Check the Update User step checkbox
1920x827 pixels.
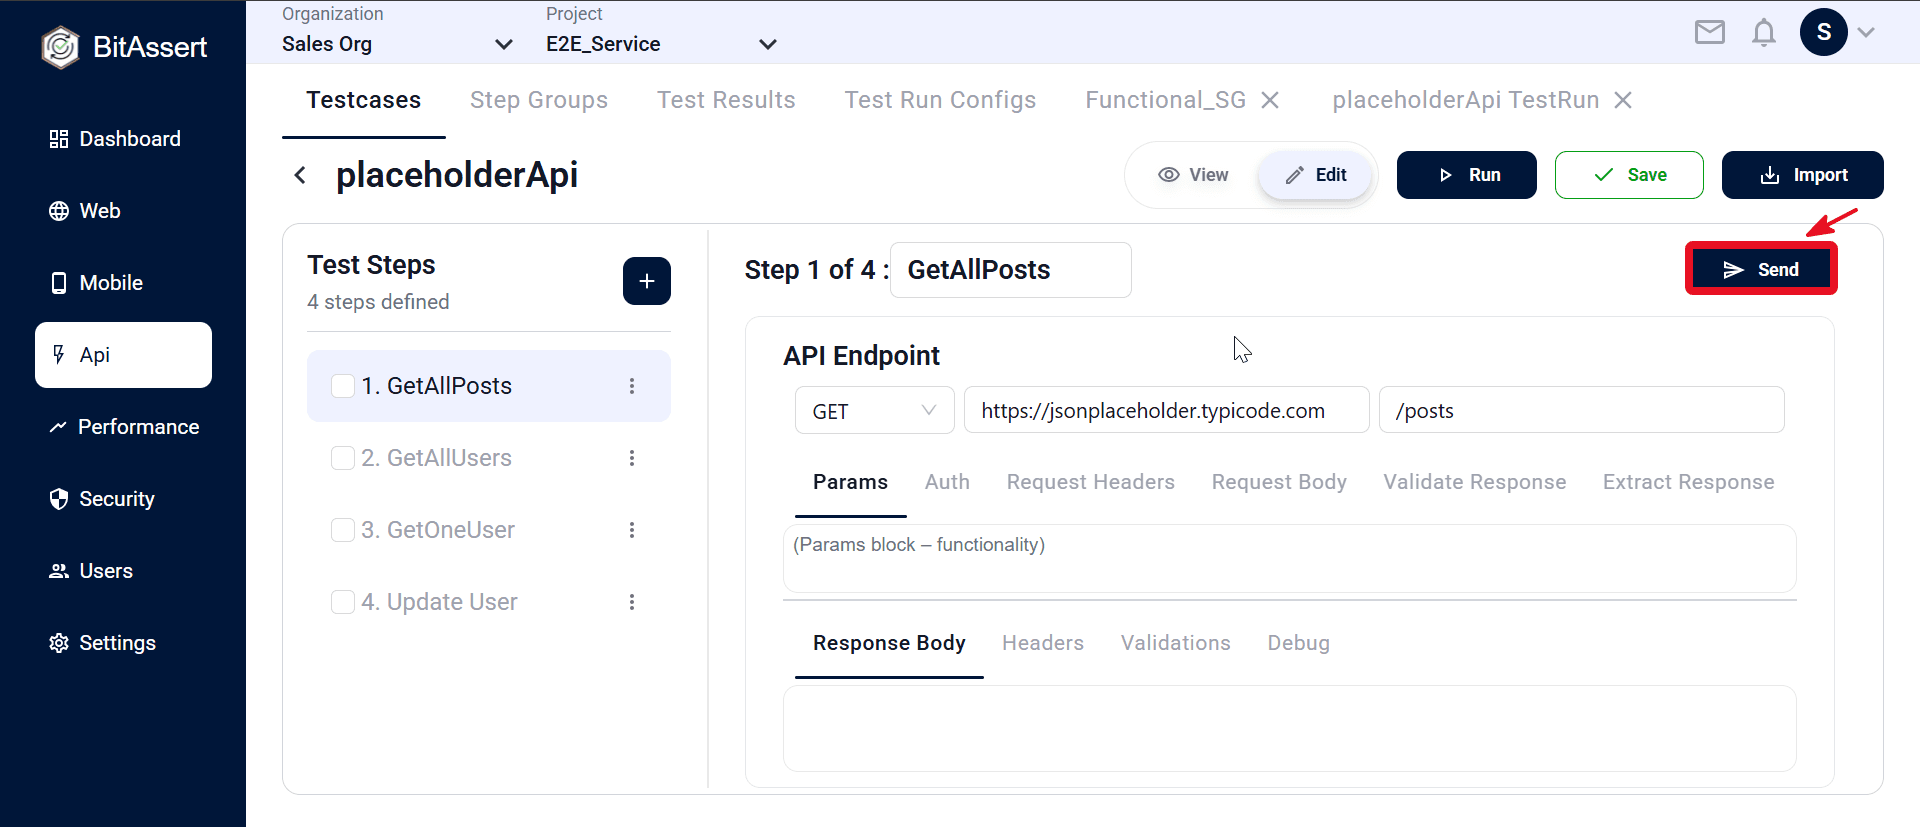click(x=343, y=602)
